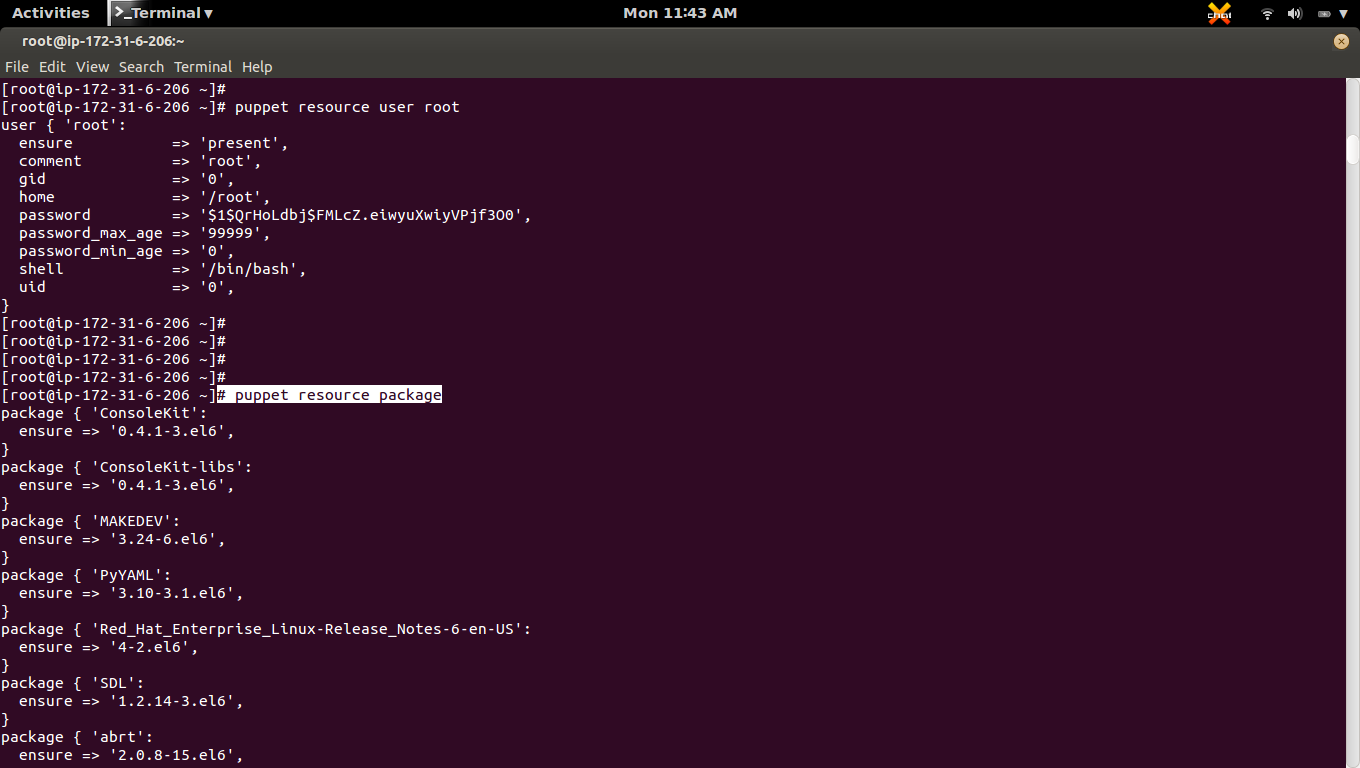The image size is (1360, 768).
Task: Open the Edit menu
Action: [x=52, y=67]
